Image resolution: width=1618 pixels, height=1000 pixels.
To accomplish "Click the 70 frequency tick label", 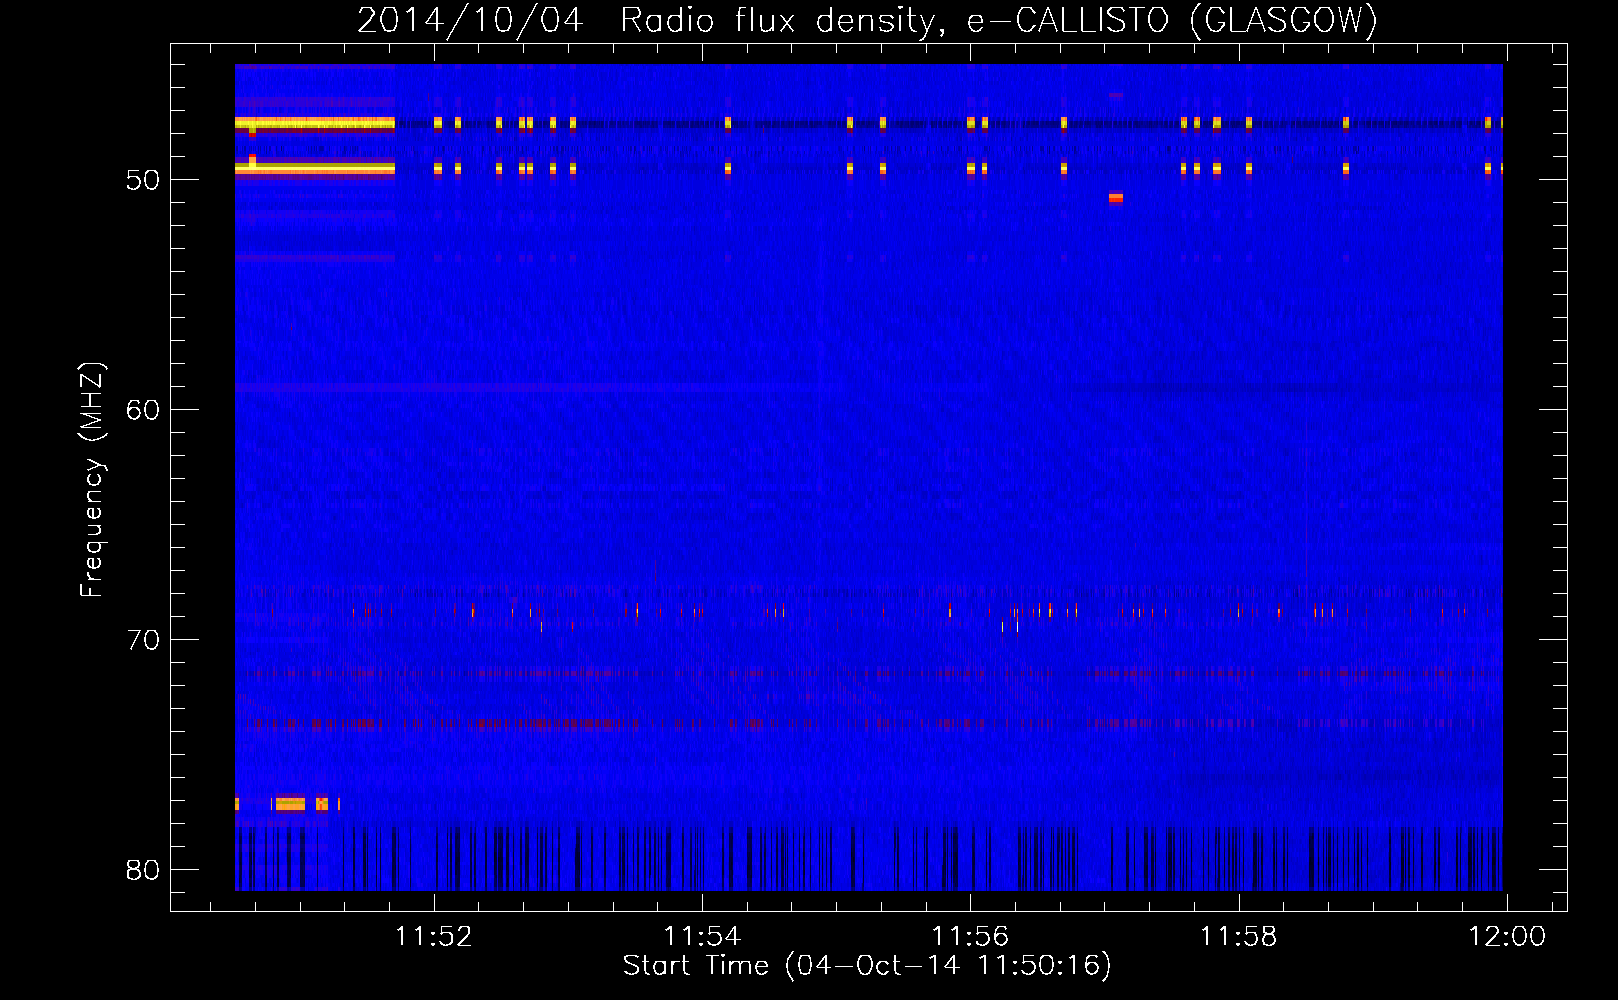I will click(x=143, y=640).
